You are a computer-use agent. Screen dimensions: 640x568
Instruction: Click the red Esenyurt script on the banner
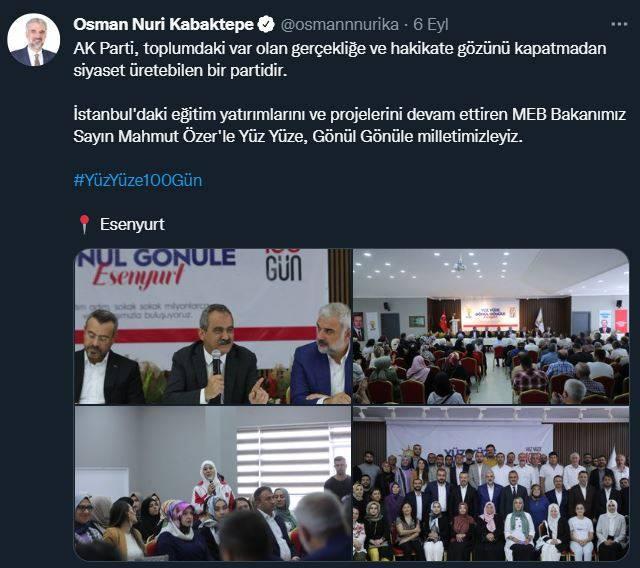coord(138,275)
